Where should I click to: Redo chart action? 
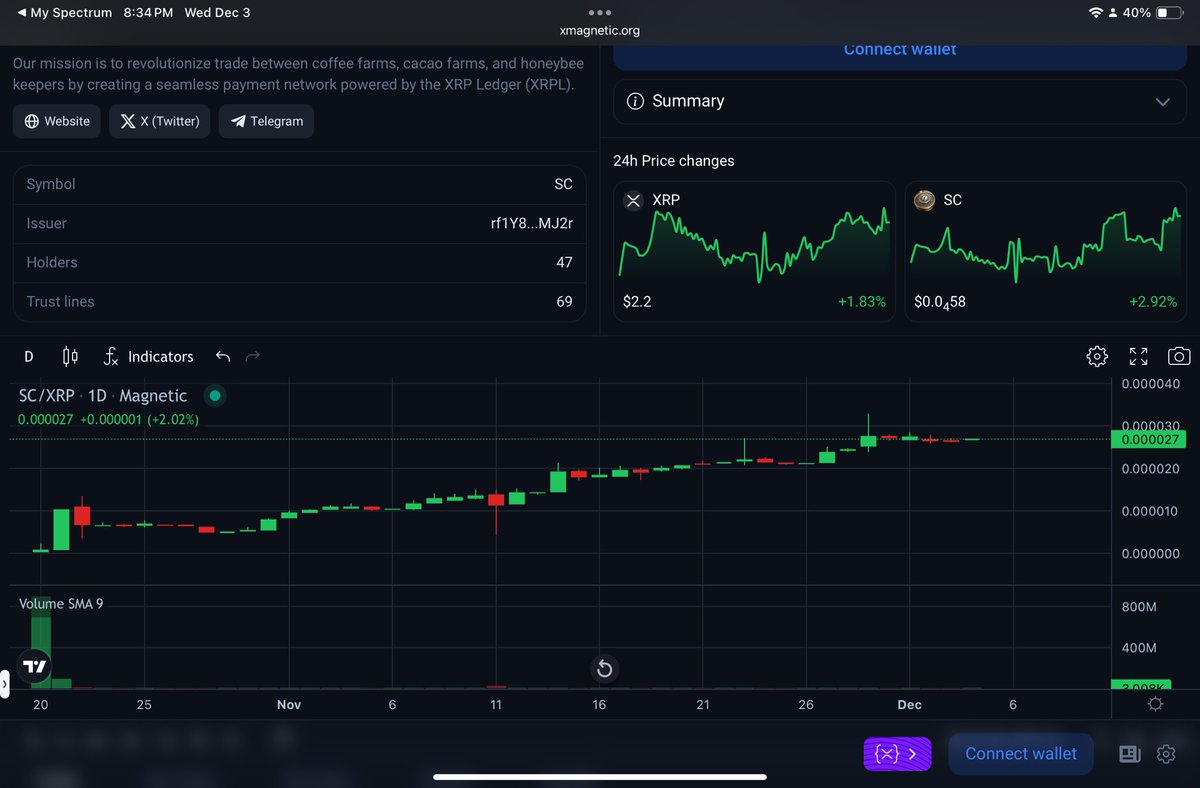click(x=253, y=356)
